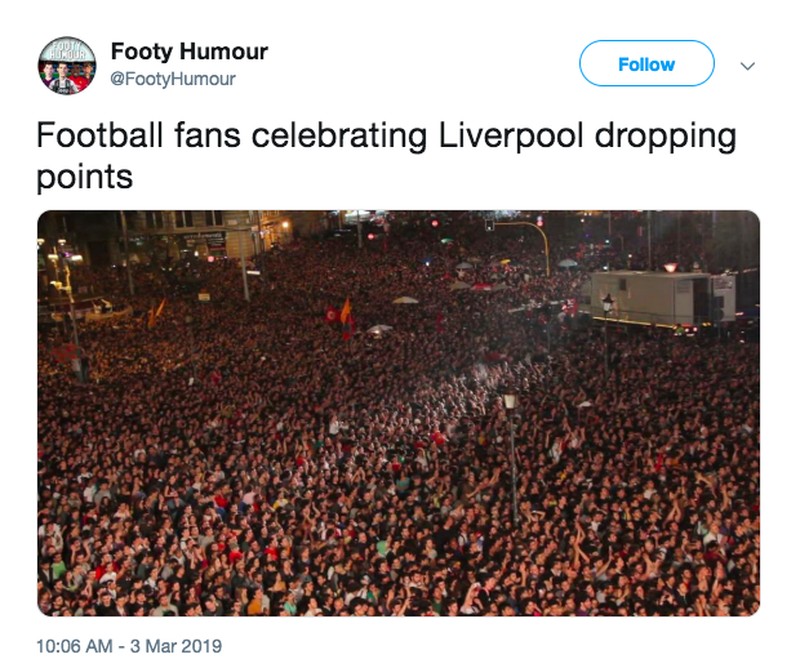
Task: Visit the @FootyHumour handle link
Action: click(x=173, y=79)
